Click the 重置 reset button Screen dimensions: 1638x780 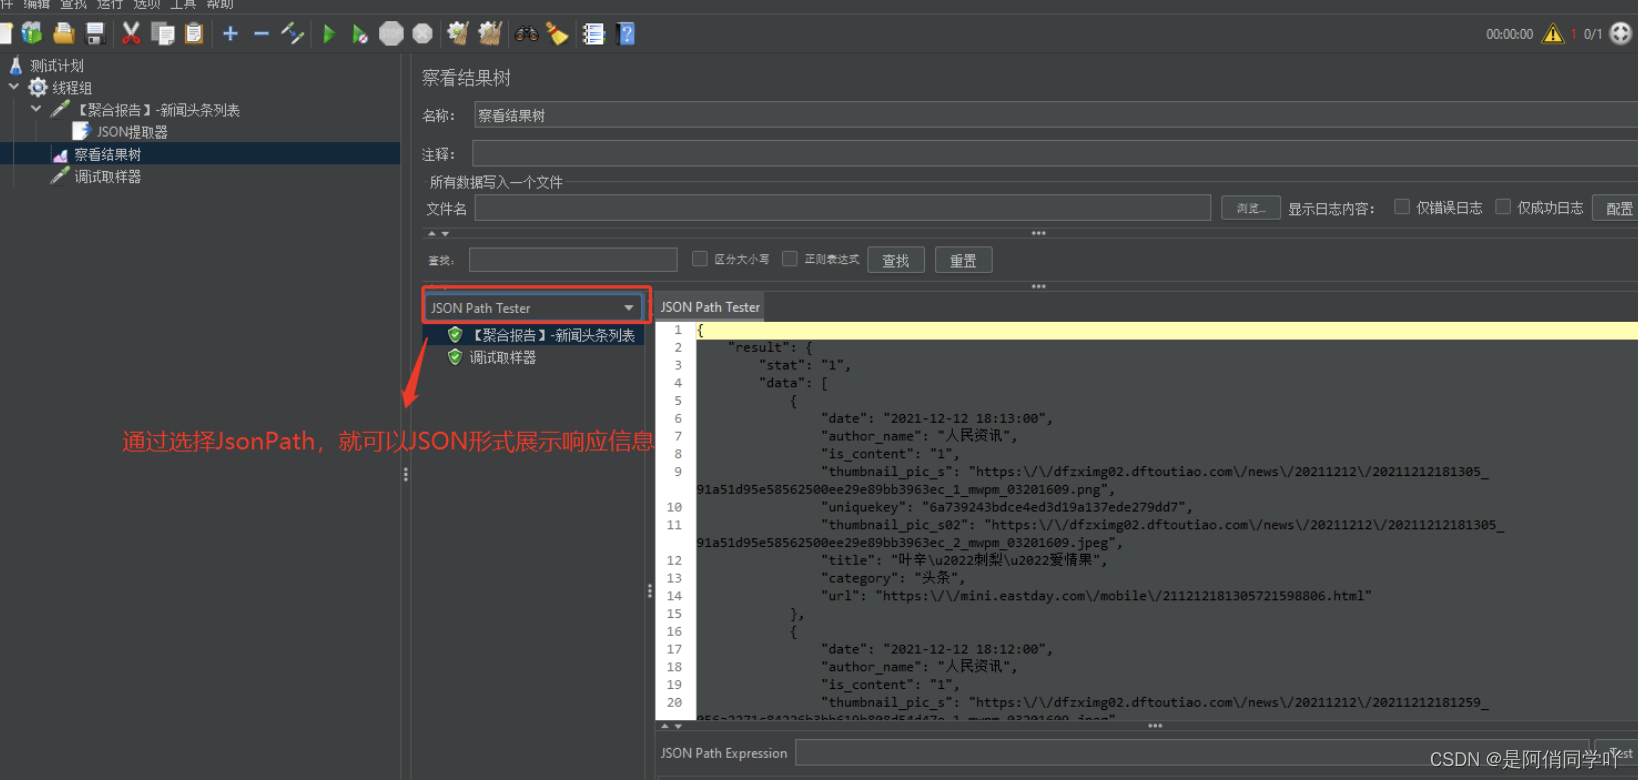[x=963, y=260]
